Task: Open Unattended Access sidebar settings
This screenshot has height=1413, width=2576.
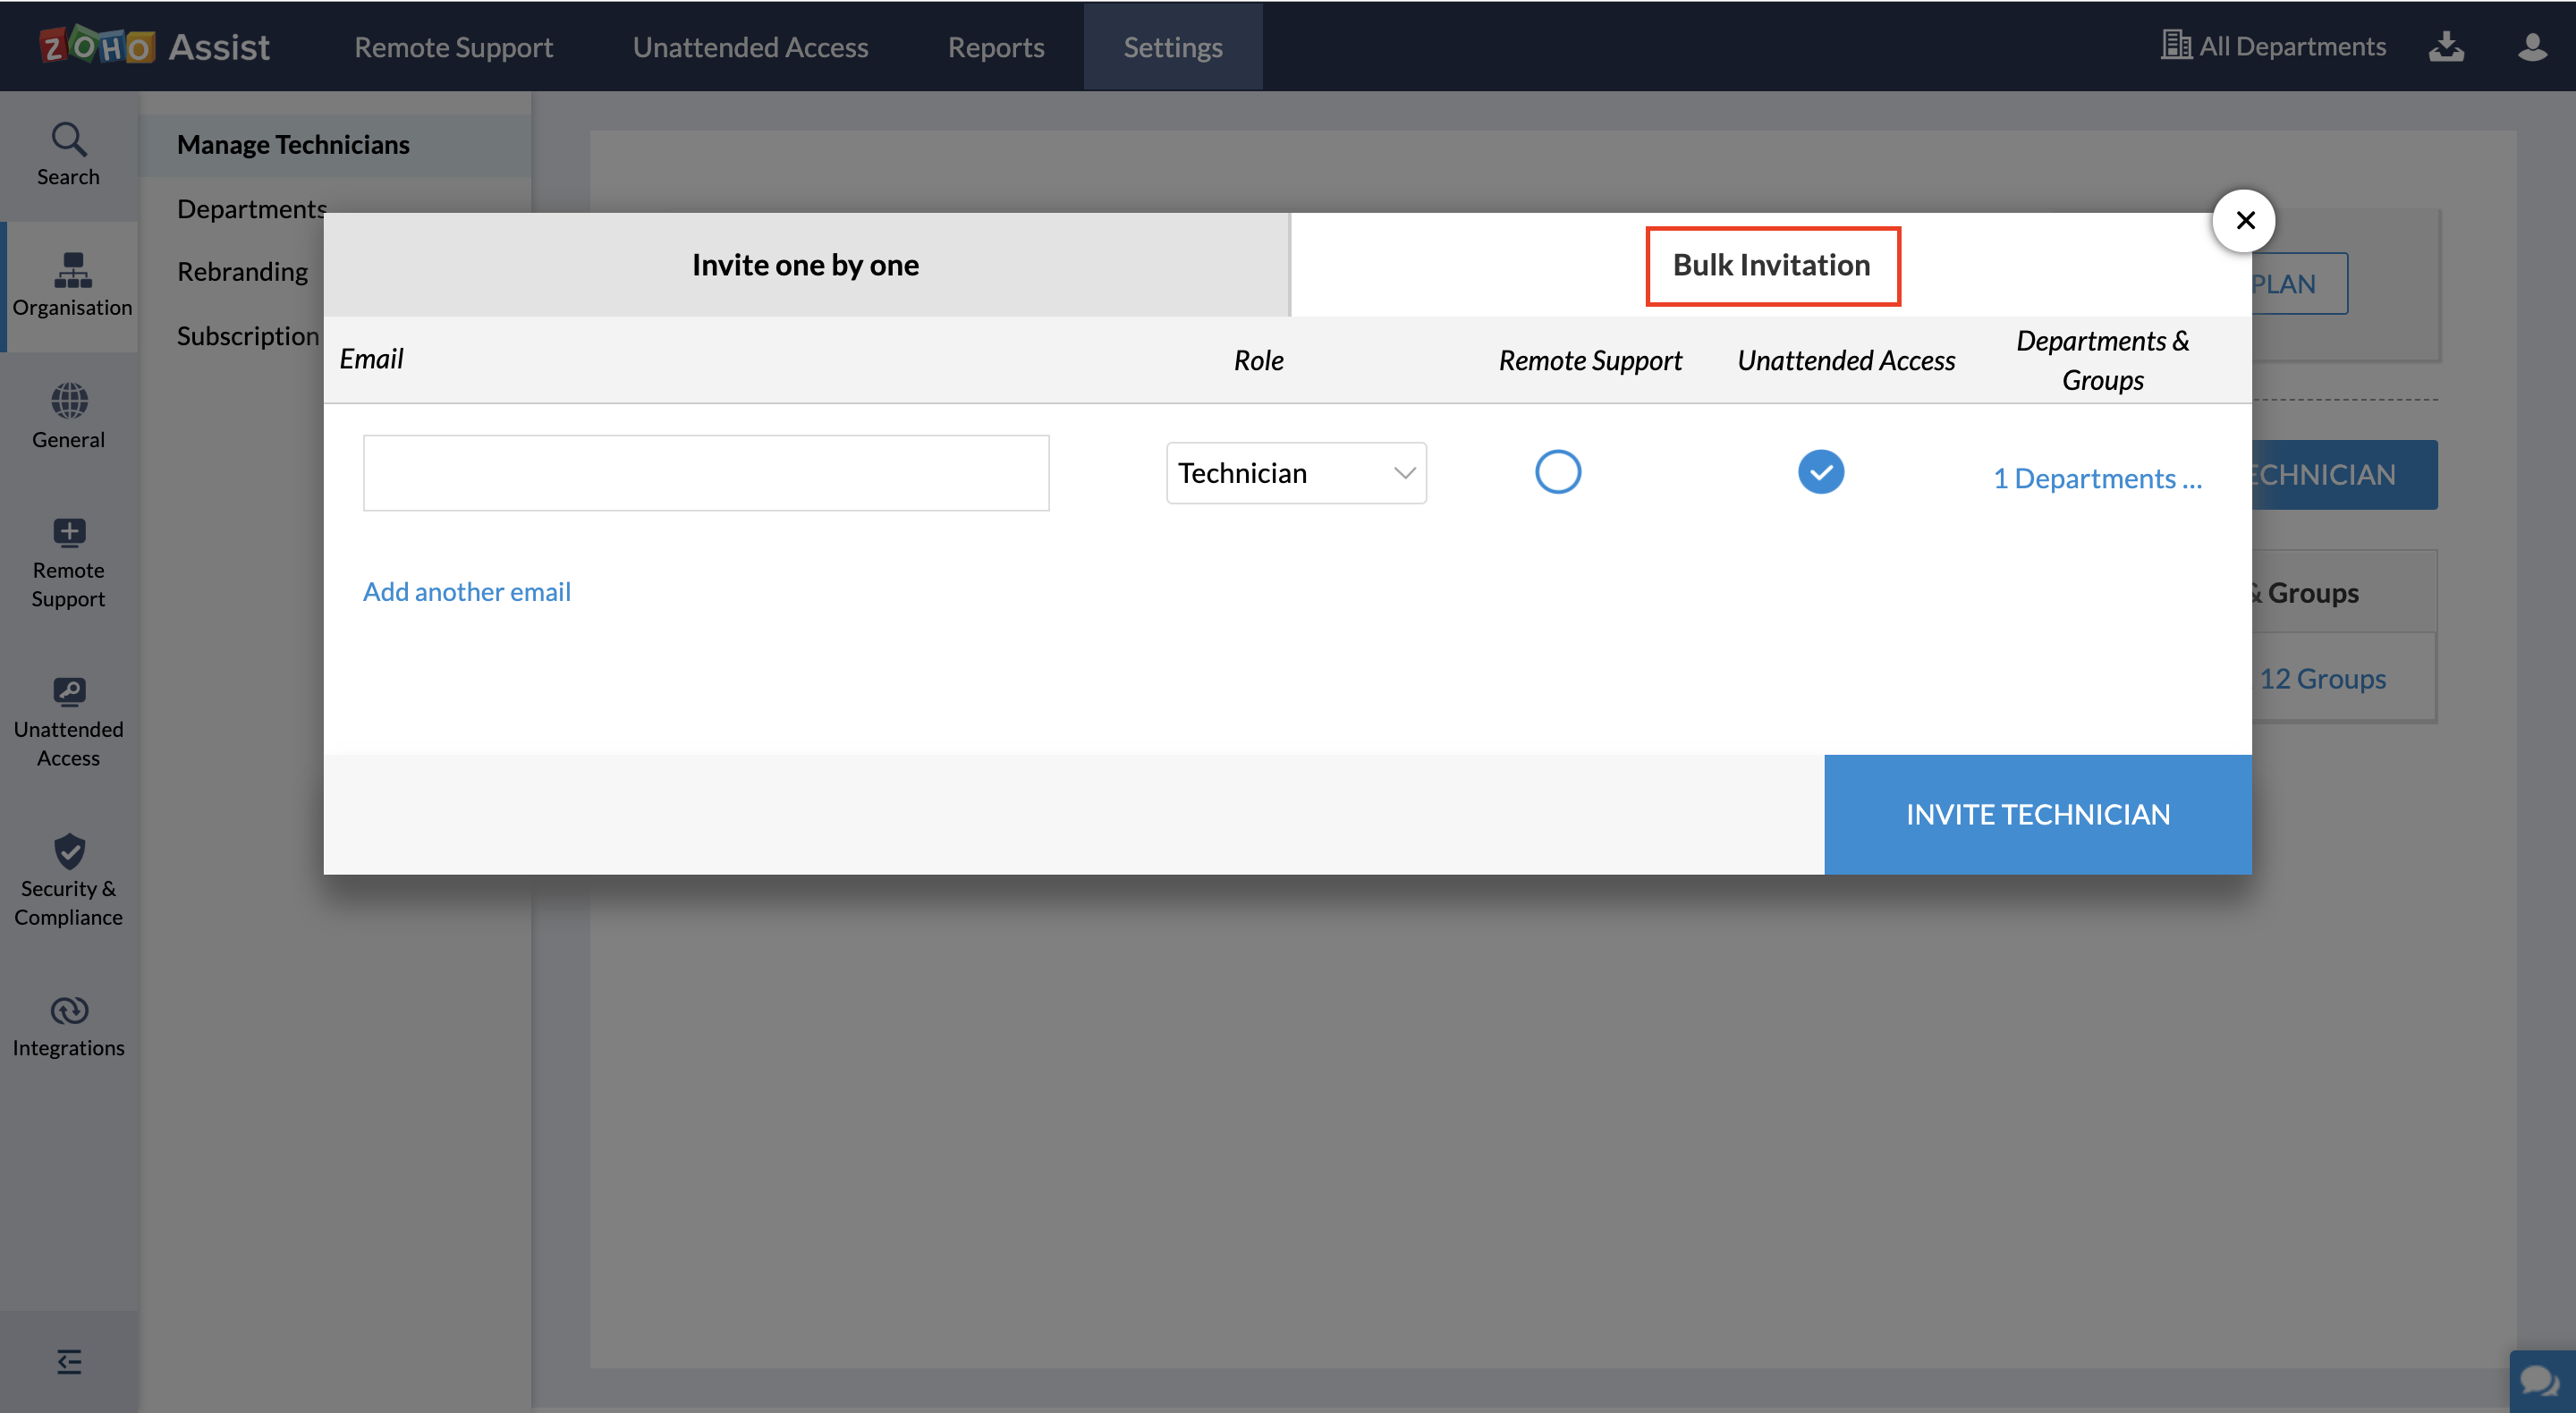Action: [x=68, y=720]
